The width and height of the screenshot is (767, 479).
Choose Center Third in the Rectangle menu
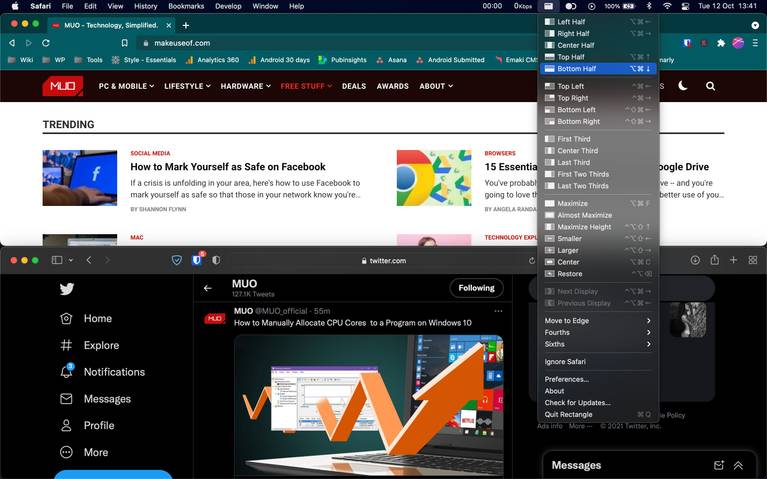pyautogui.click(x=598, y=151)
